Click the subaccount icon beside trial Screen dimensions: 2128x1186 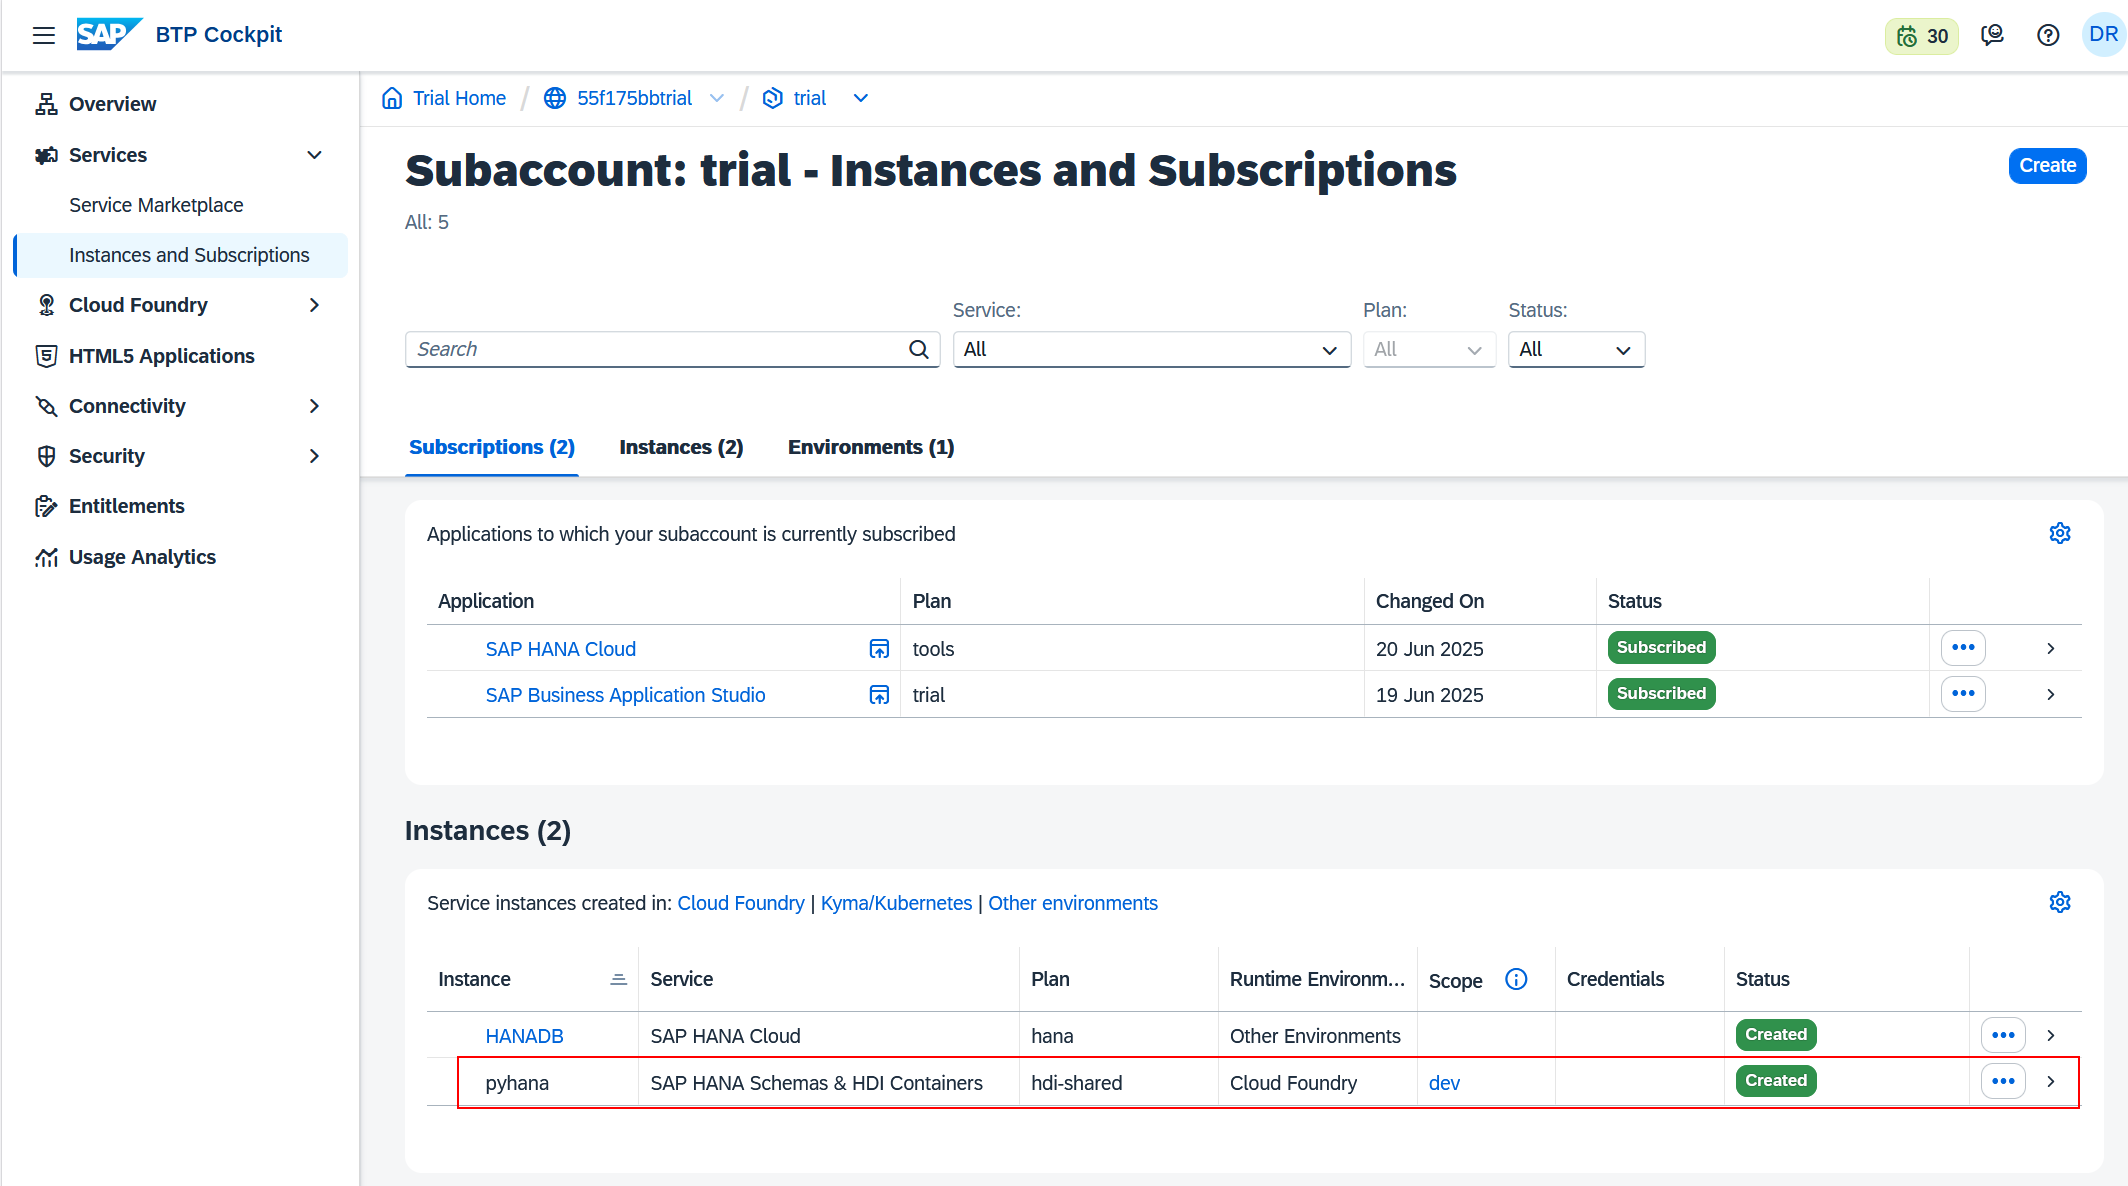[x=772, y=98]
